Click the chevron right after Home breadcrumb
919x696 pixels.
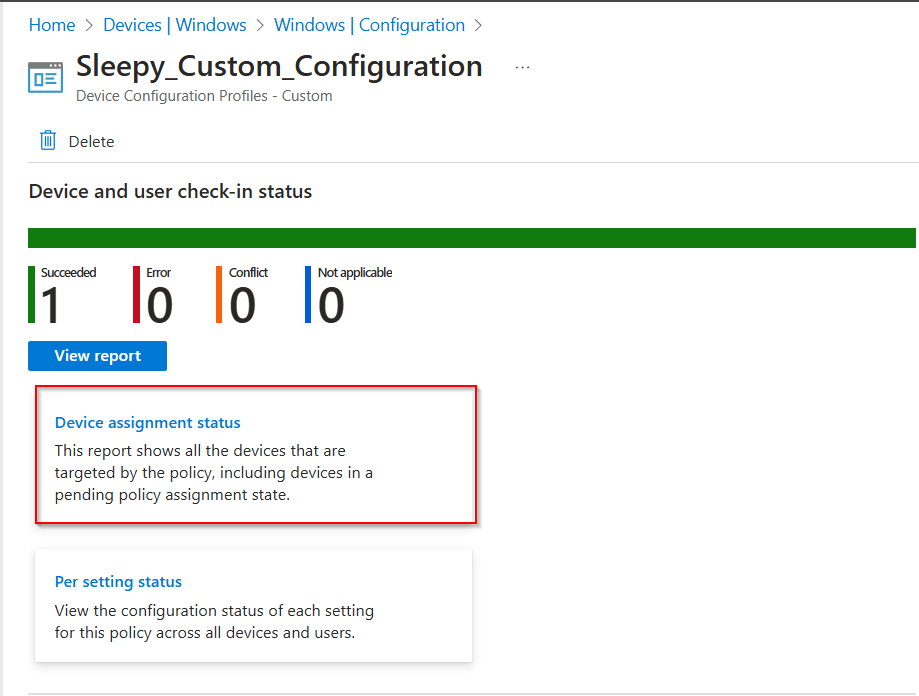point(89,25)
